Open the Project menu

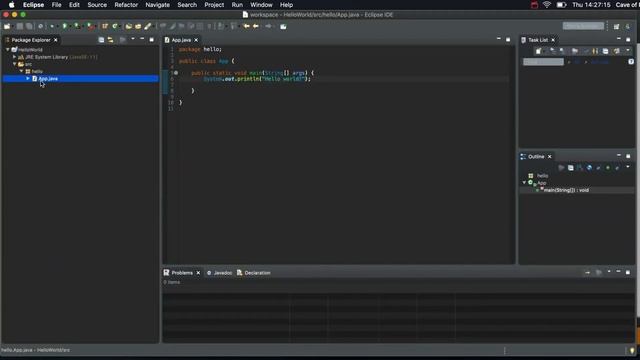click(x=214, y=5)
